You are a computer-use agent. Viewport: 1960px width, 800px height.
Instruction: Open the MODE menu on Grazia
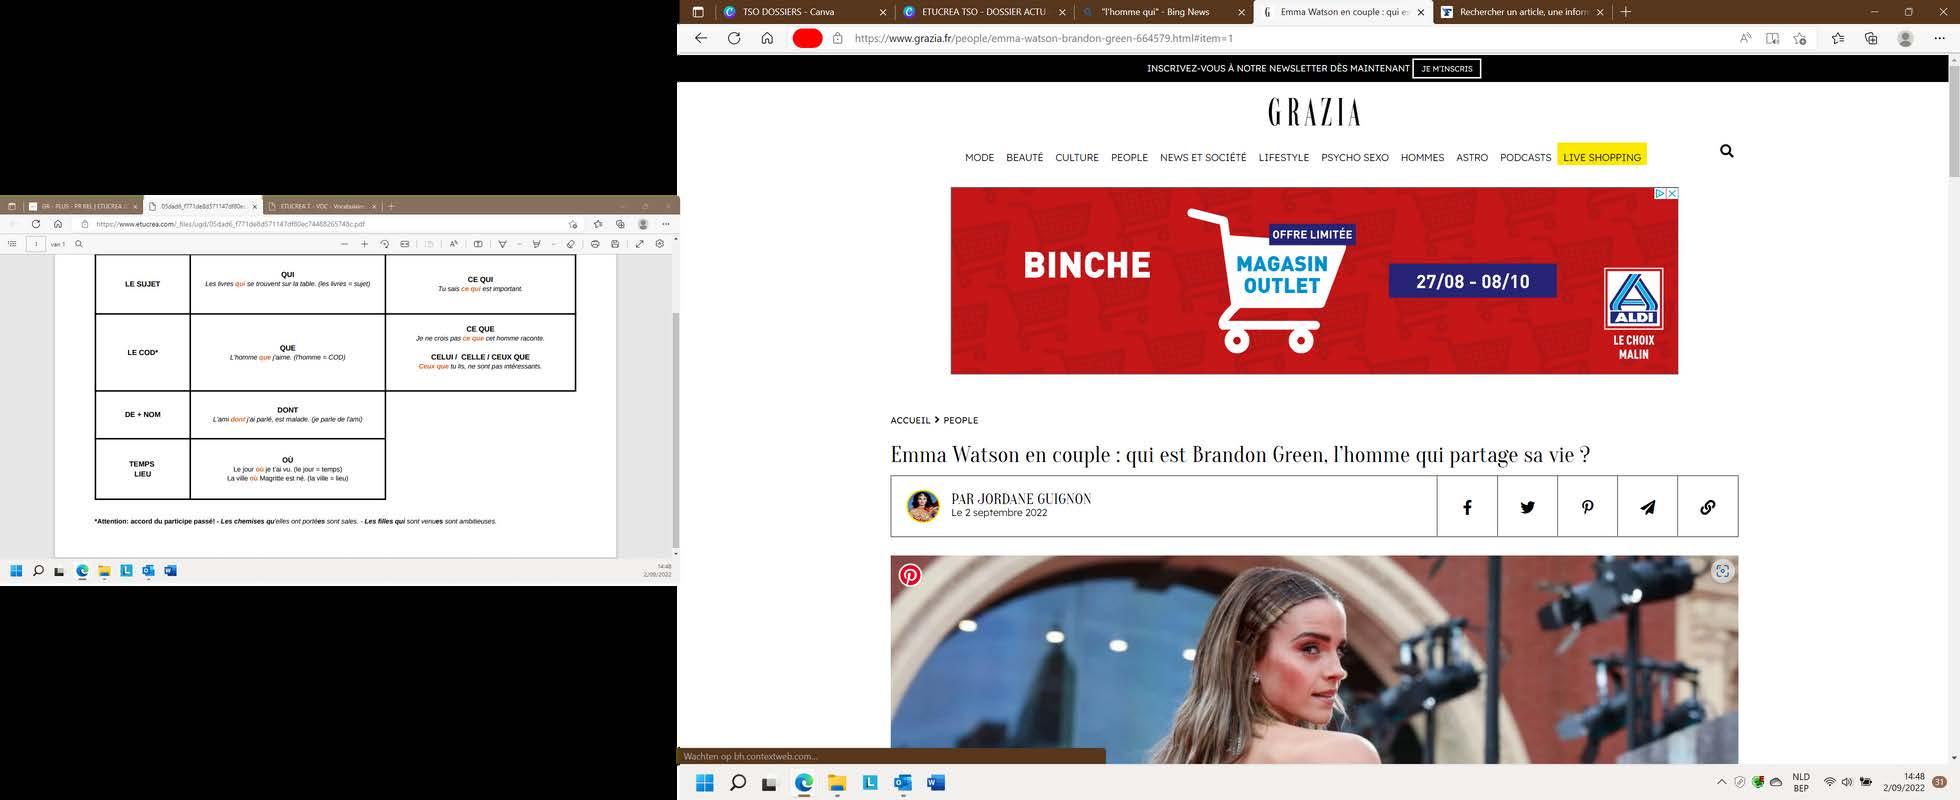click(979, 157)
